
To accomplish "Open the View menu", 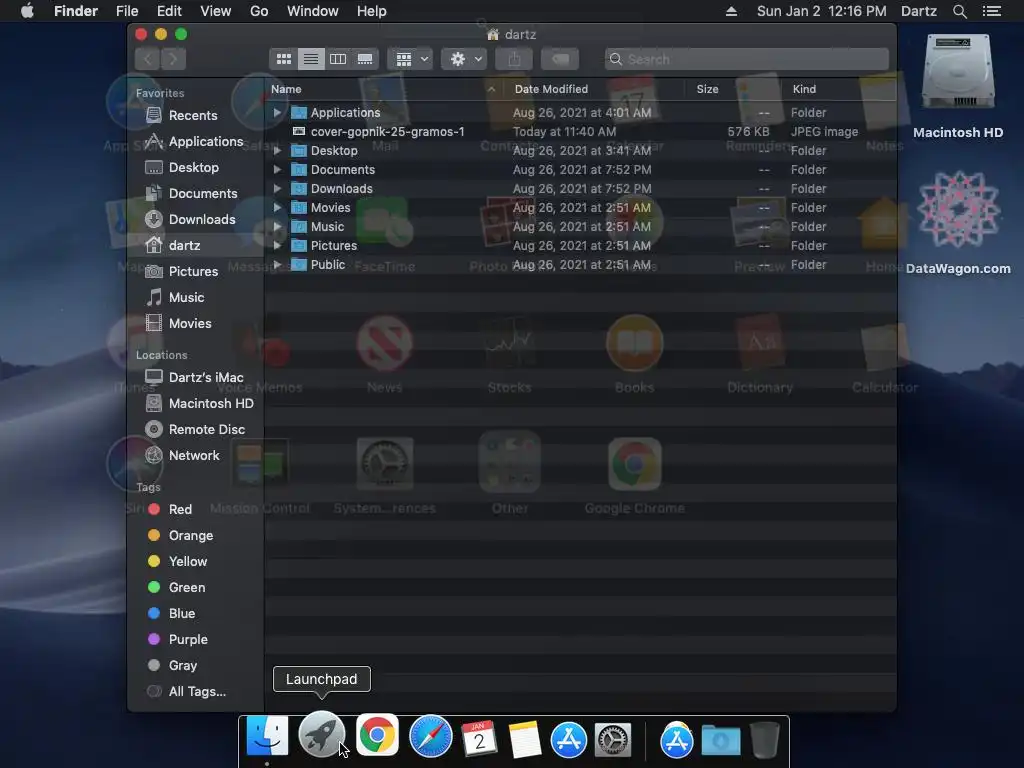I will 216,11.
